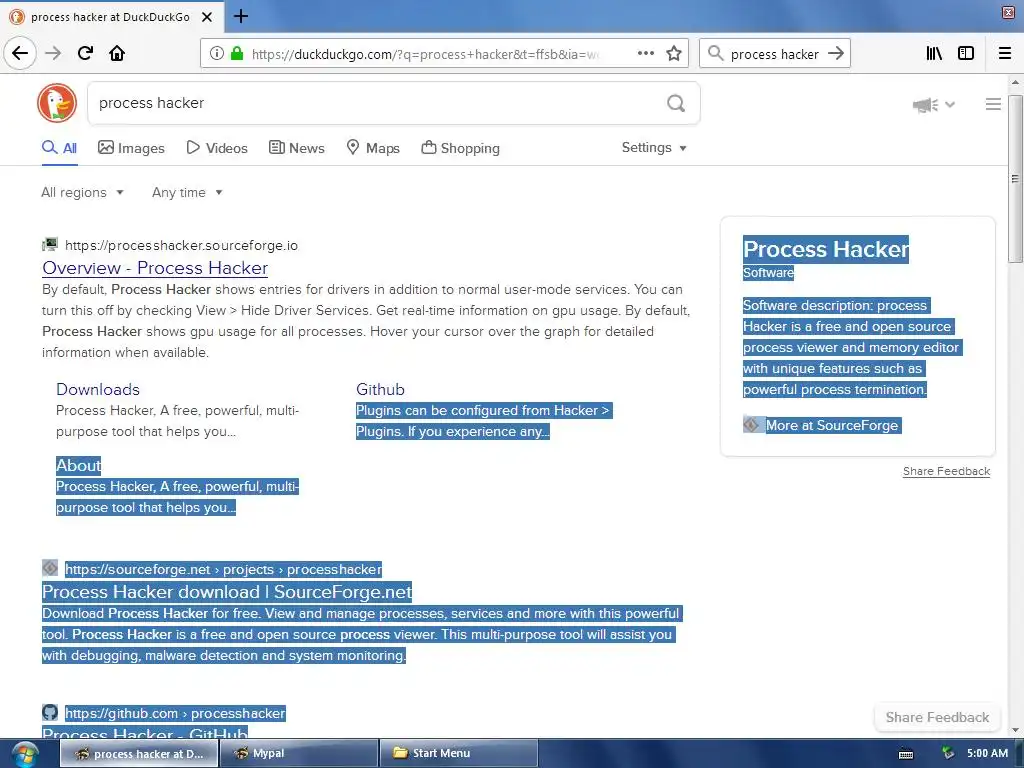Open the browser hamburger menu

tap(1005, 54)
